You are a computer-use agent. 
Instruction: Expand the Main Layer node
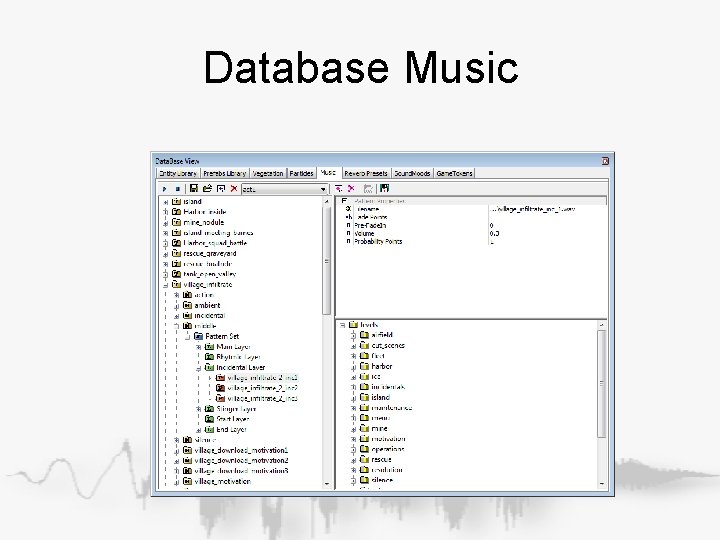tap(199, 347)
